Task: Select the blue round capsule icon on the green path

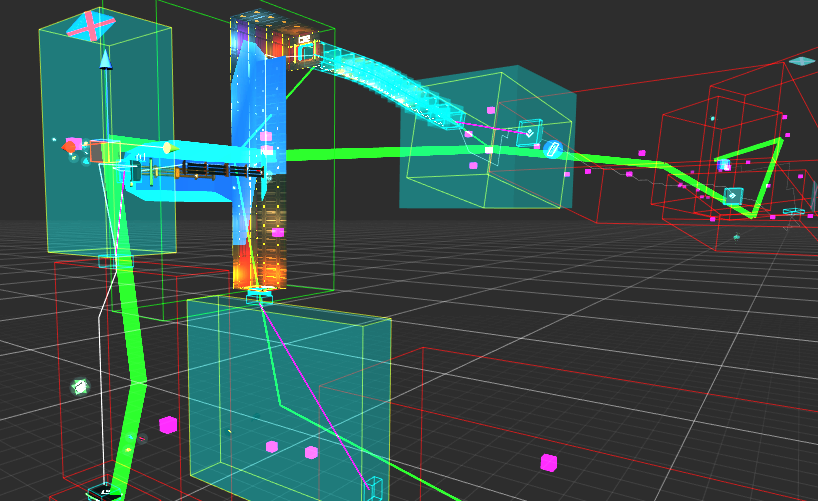Action: pyautogui.click(x=553, y=149)
